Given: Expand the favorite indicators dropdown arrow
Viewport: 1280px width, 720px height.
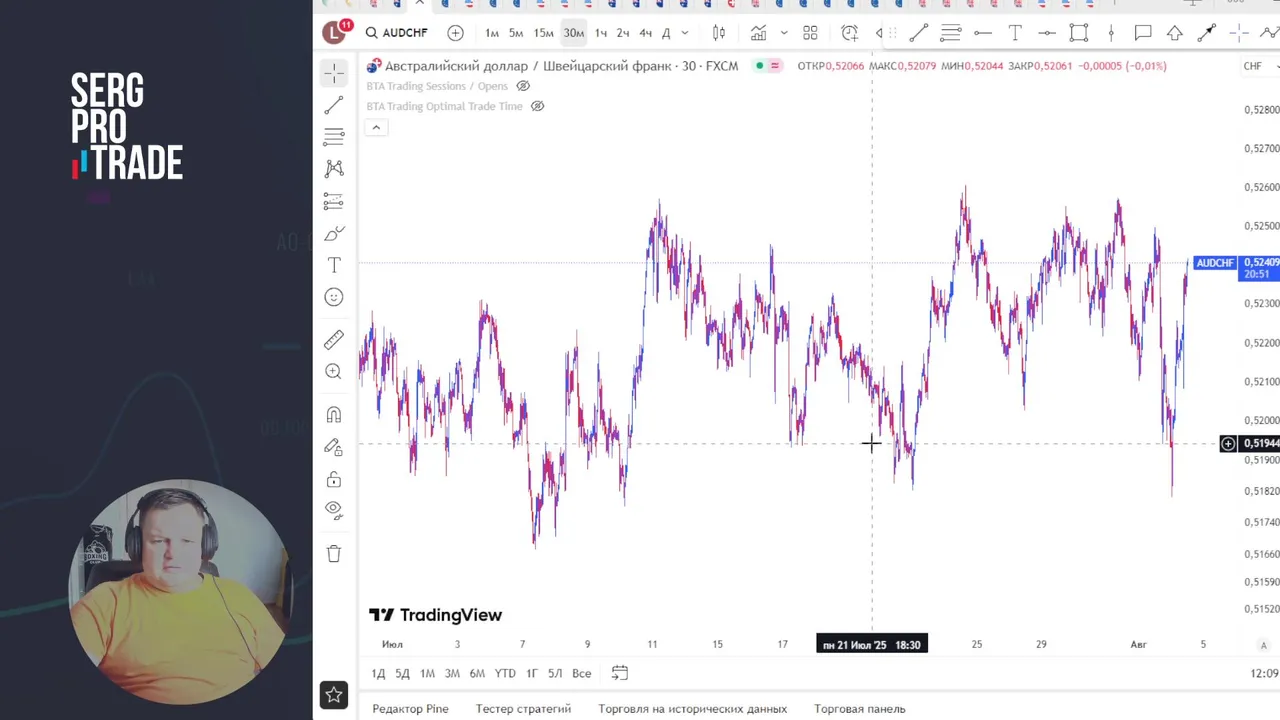Looking at the screenshot, I should point(784,33).
